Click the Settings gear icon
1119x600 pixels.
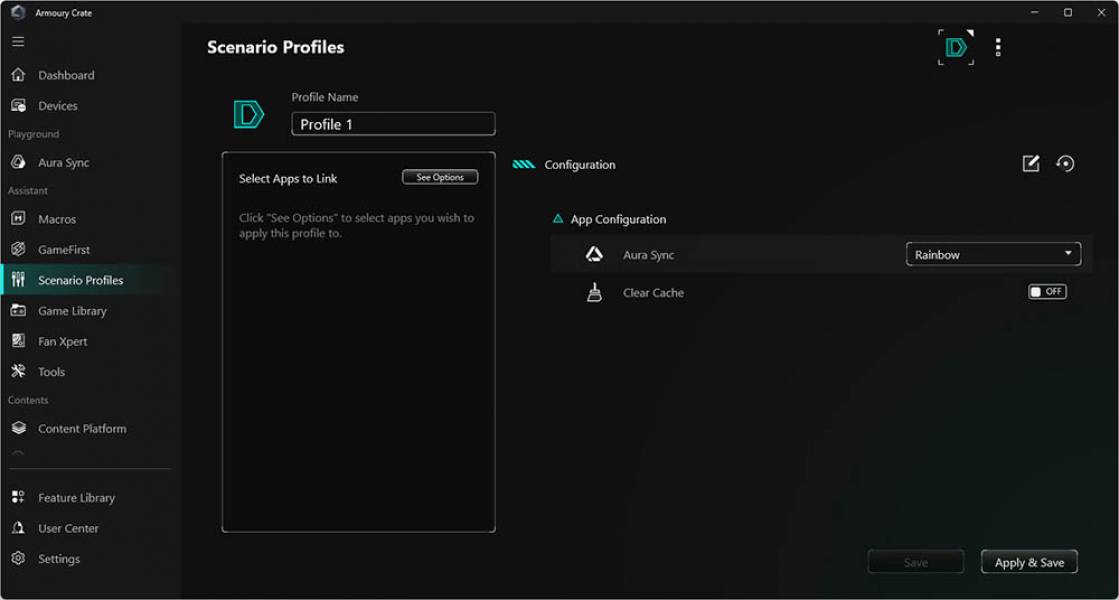19,558
